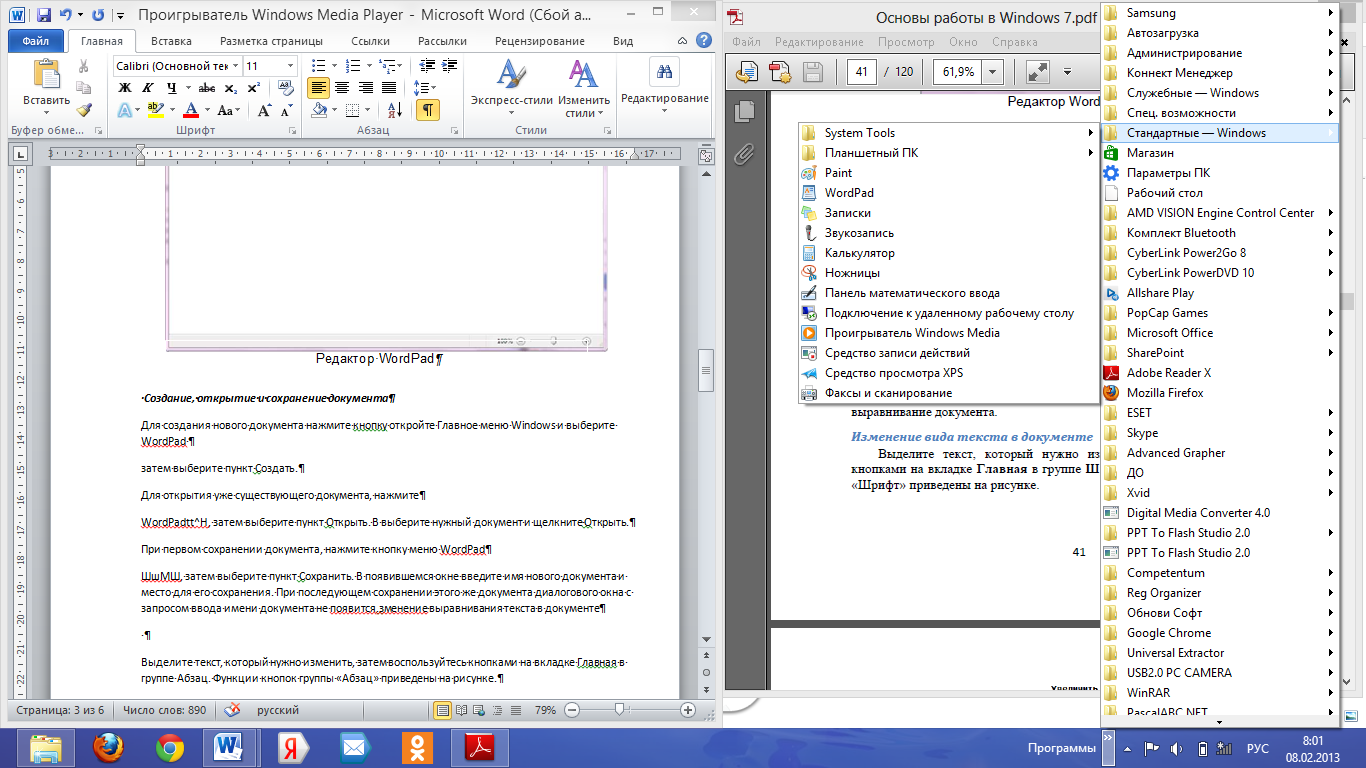
Task: Click the Word zoom-in plus button
Action: click(x=688, y=710)
